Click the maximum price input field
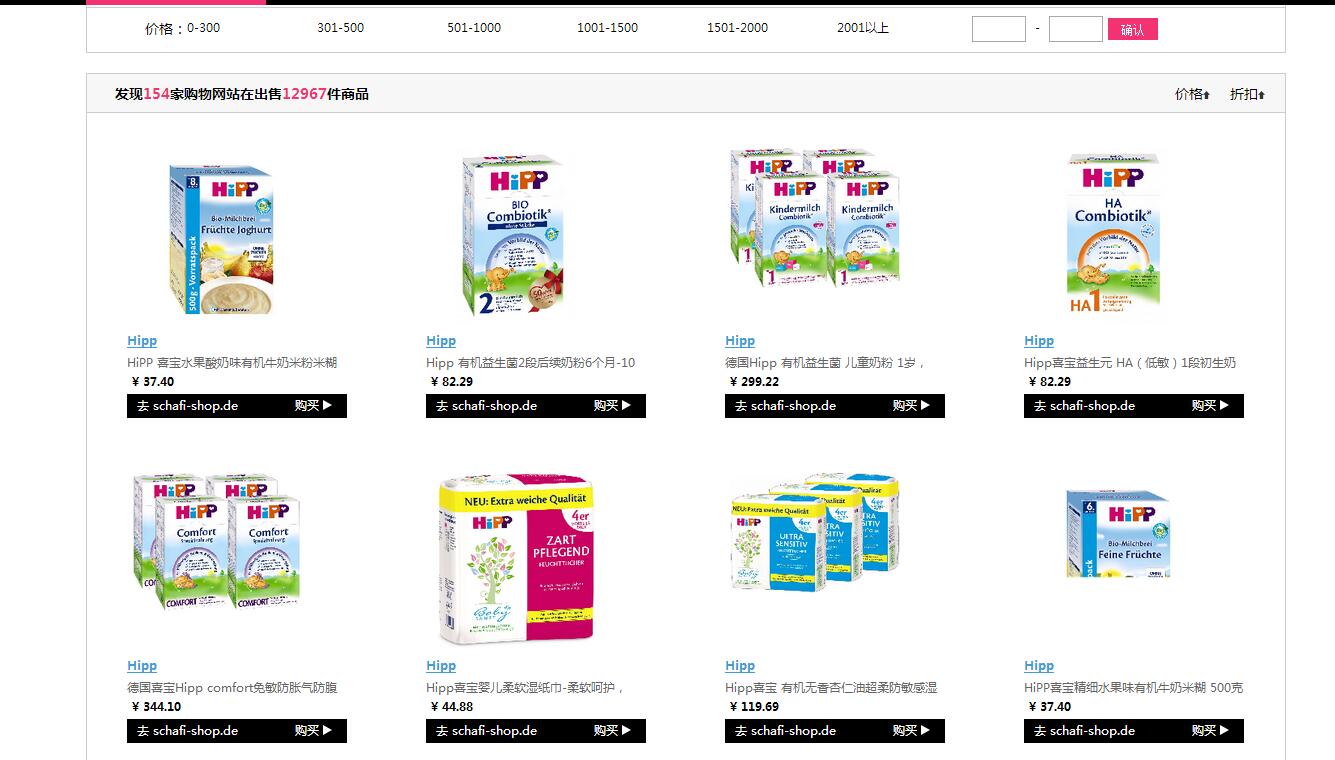The height and width of the screenshot is (760, 1335). [x=1076, y=29]
